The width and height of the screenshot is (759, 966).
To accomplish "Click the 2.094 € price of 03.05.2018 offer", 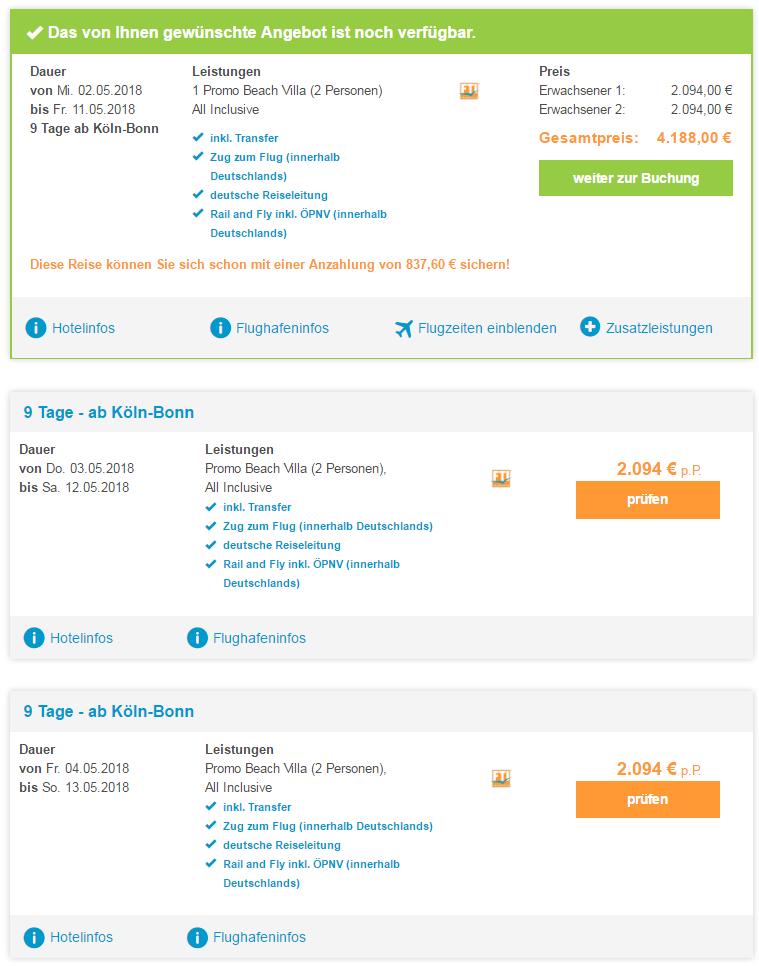I will pyautogui.click(x=647, y=469).
